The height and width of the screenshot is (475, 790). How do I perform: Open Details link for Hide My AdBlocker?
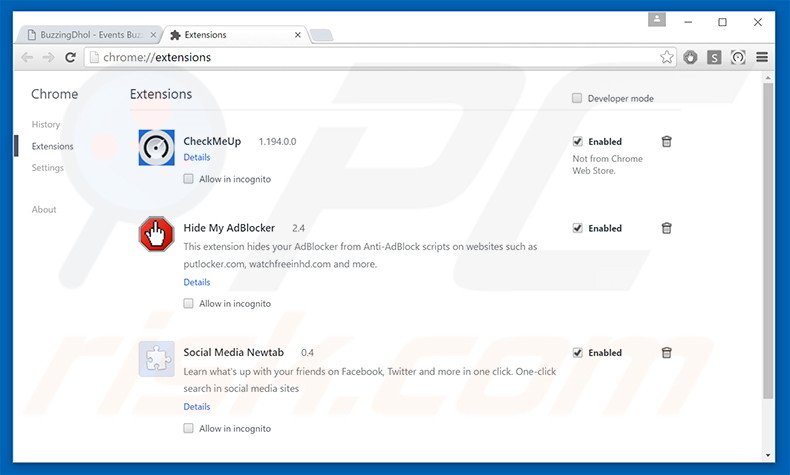(197, 282)
